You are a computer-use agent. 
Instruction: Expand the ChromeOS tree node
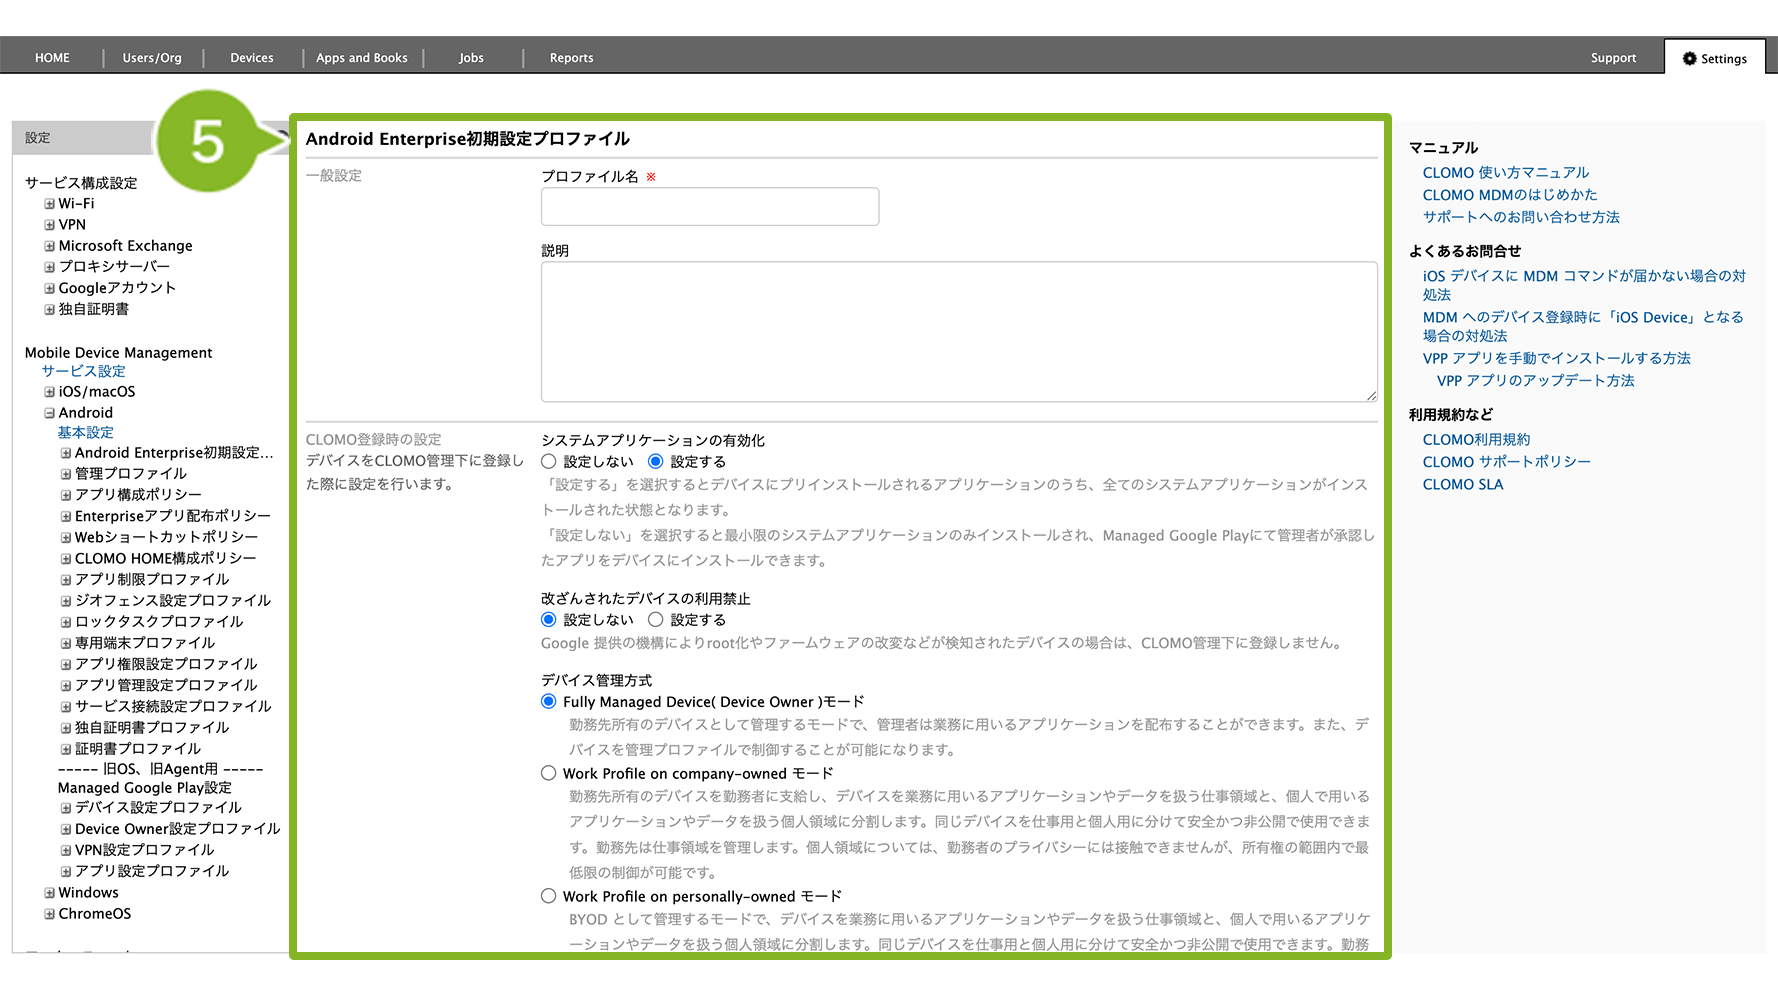[x=49, y=914]
